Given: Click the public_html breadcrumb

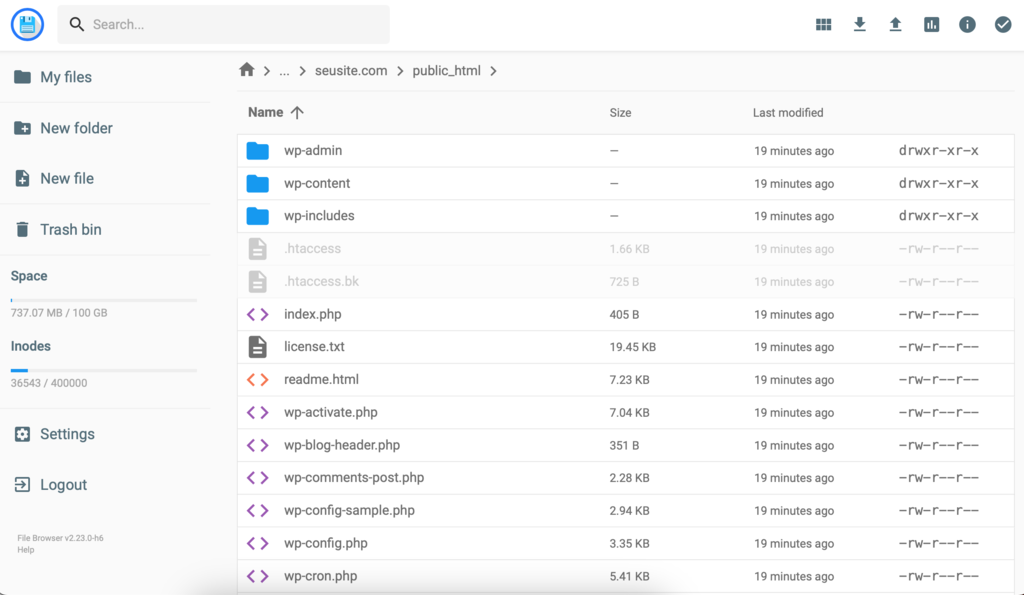Looking at the screenshot, I should (x=446, y=71).
